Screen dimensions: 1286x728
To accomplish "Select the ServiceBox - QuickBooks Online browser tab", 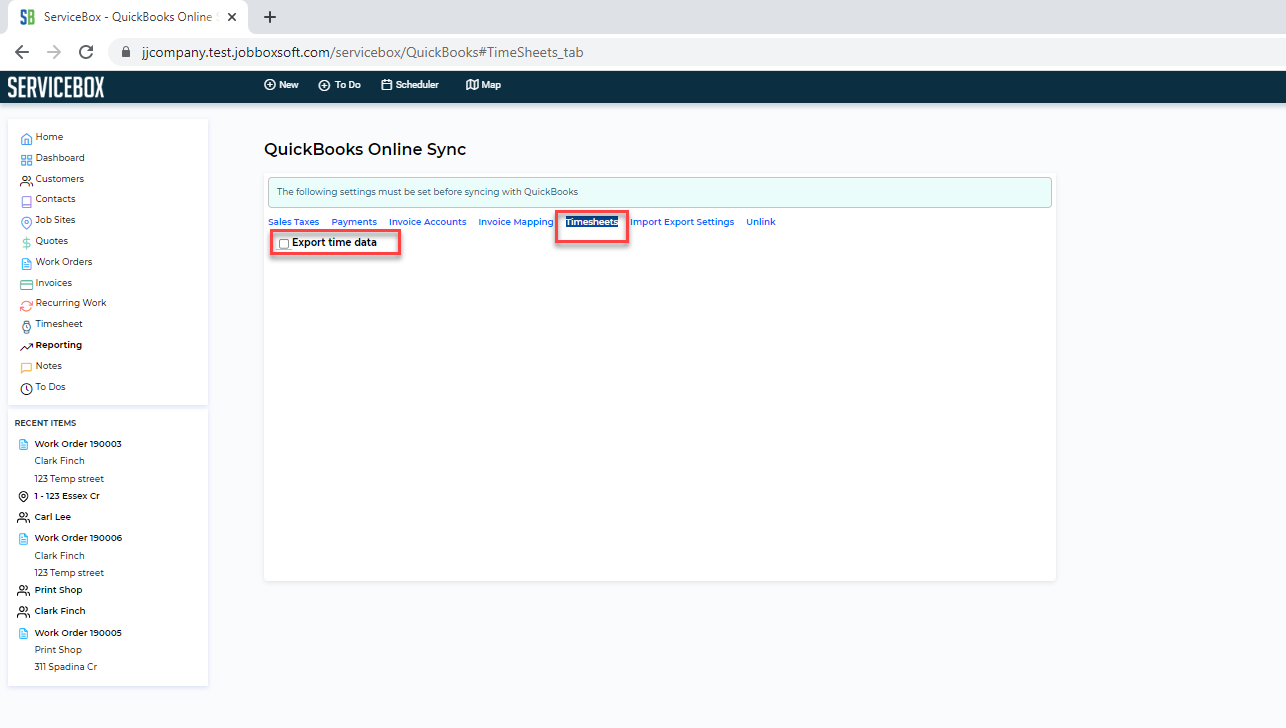I will 130,17.
